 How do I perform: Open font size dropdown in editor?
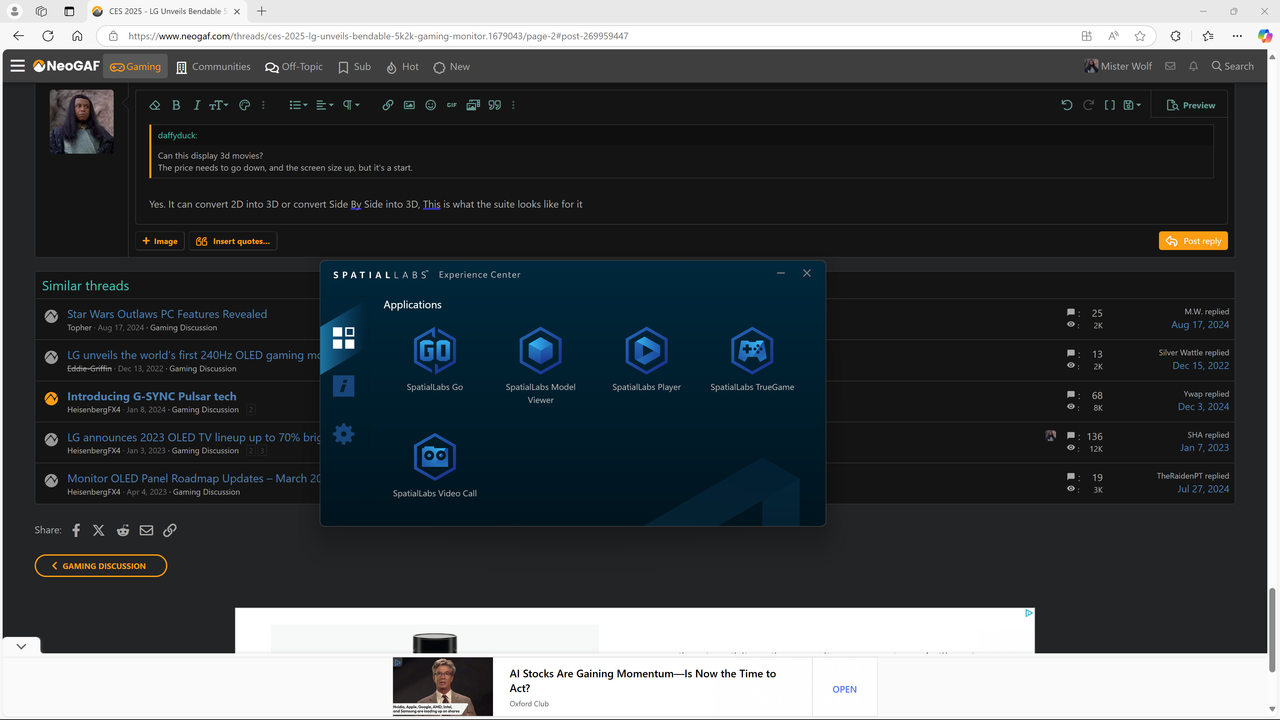(218, 105)
